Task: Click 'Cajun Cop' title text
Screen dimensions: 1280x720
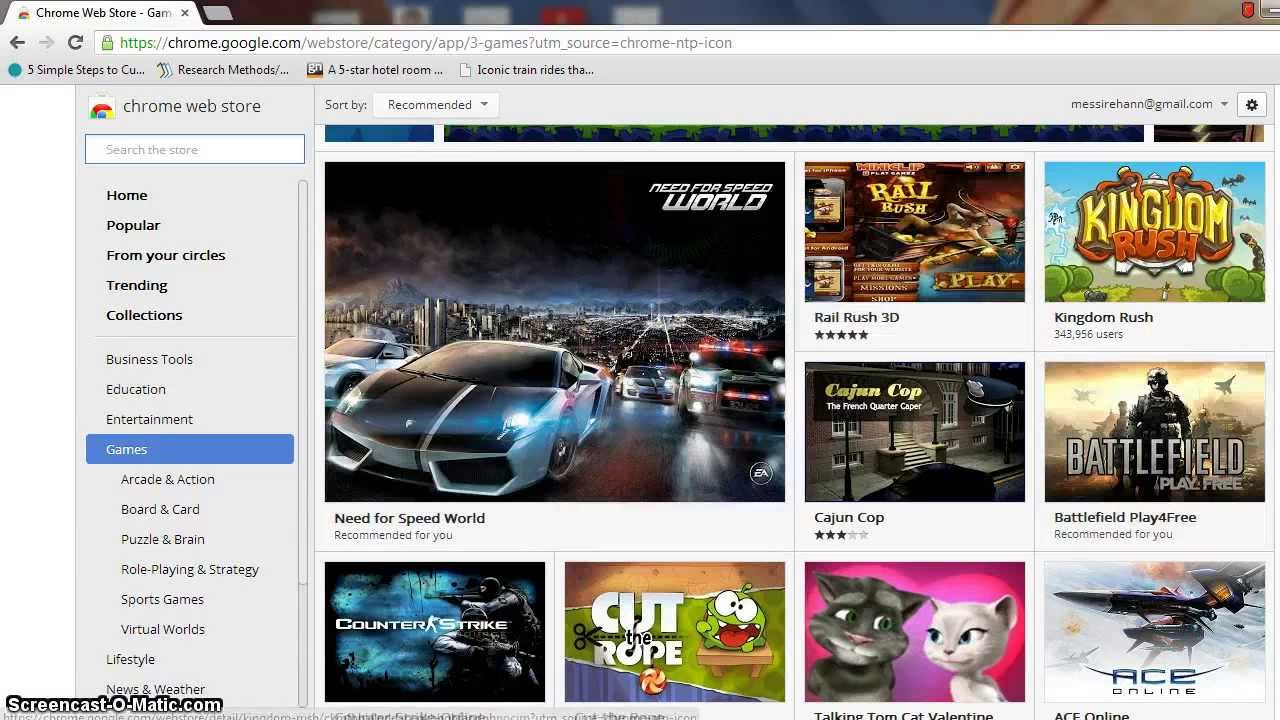Action: click(849, 517)
